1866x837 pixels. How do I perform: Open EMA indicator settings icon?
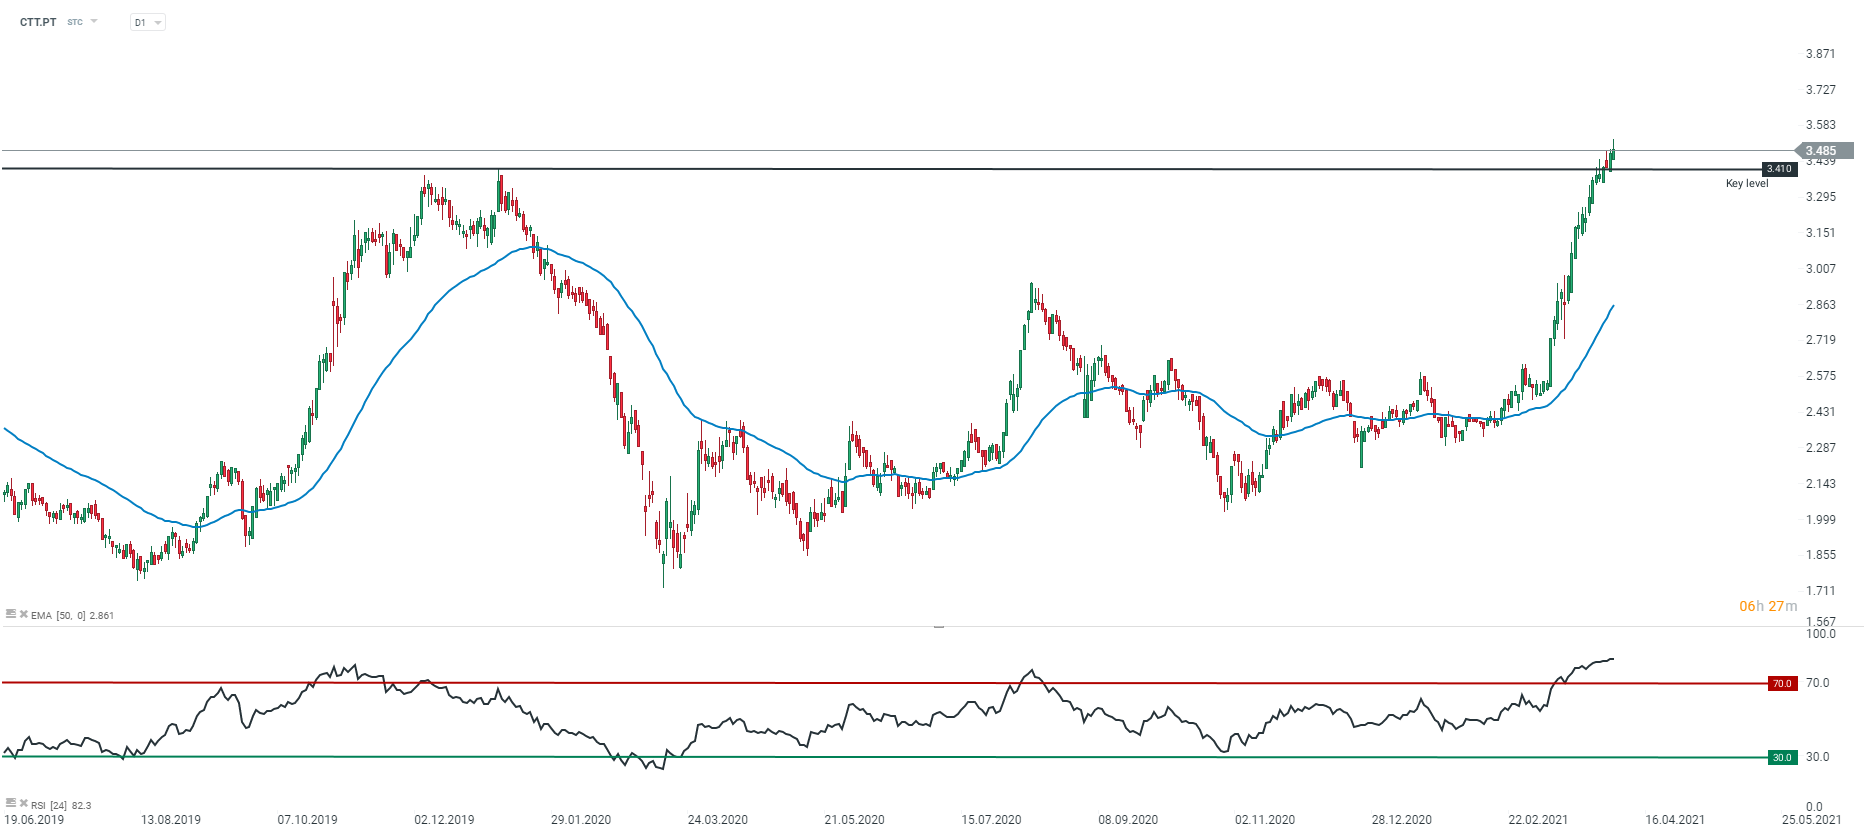tap(11, 614)
